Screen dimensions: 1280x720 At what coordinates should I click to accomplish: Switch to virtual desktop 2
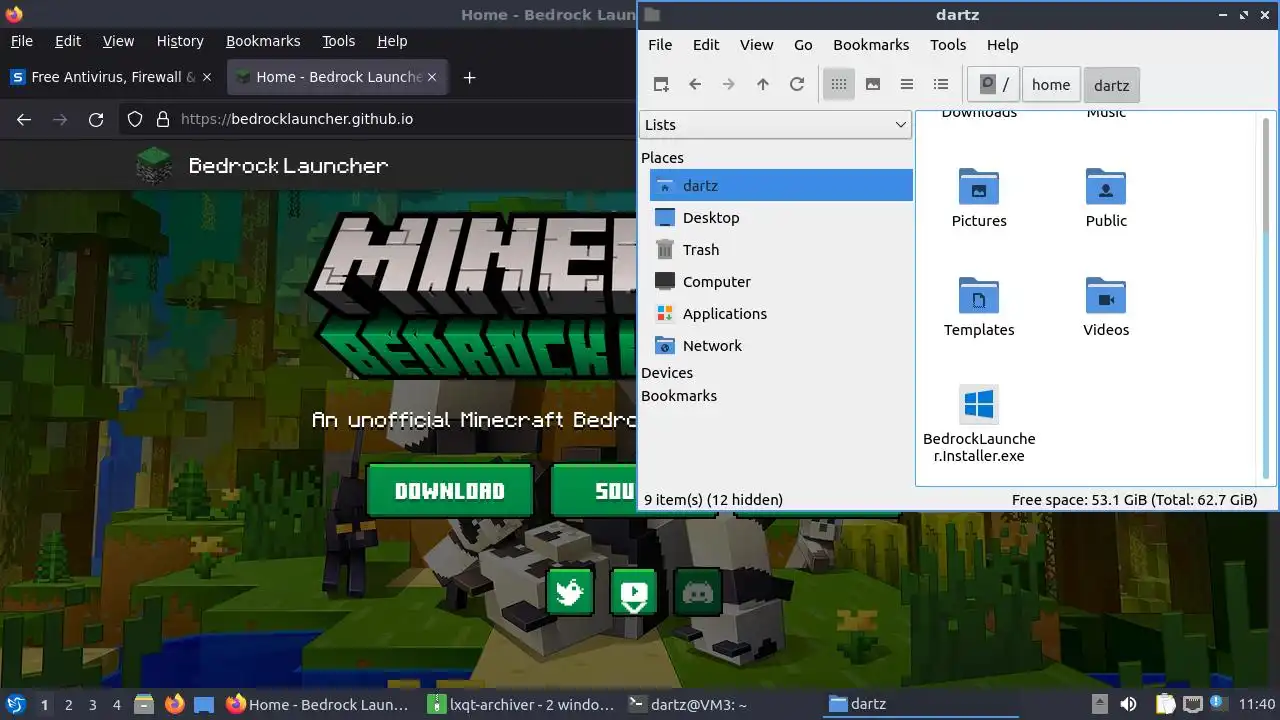(68, 704)
